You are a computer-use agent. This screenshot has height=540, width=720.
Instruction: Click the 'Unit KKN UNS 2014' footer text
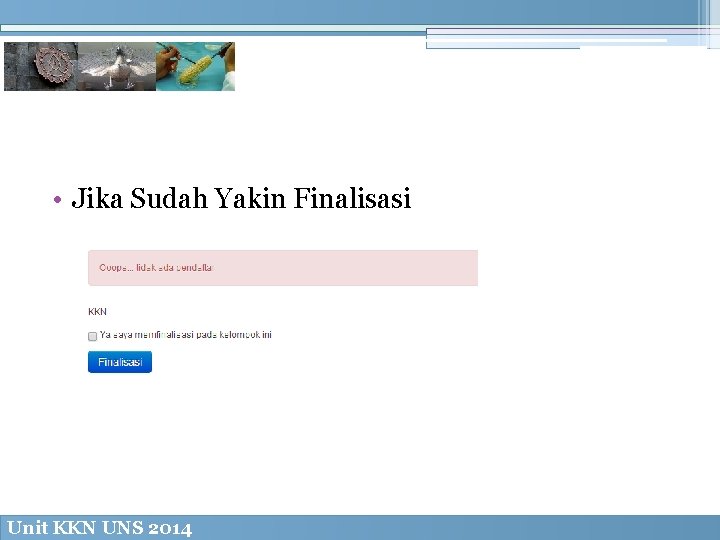coord(99,528)
